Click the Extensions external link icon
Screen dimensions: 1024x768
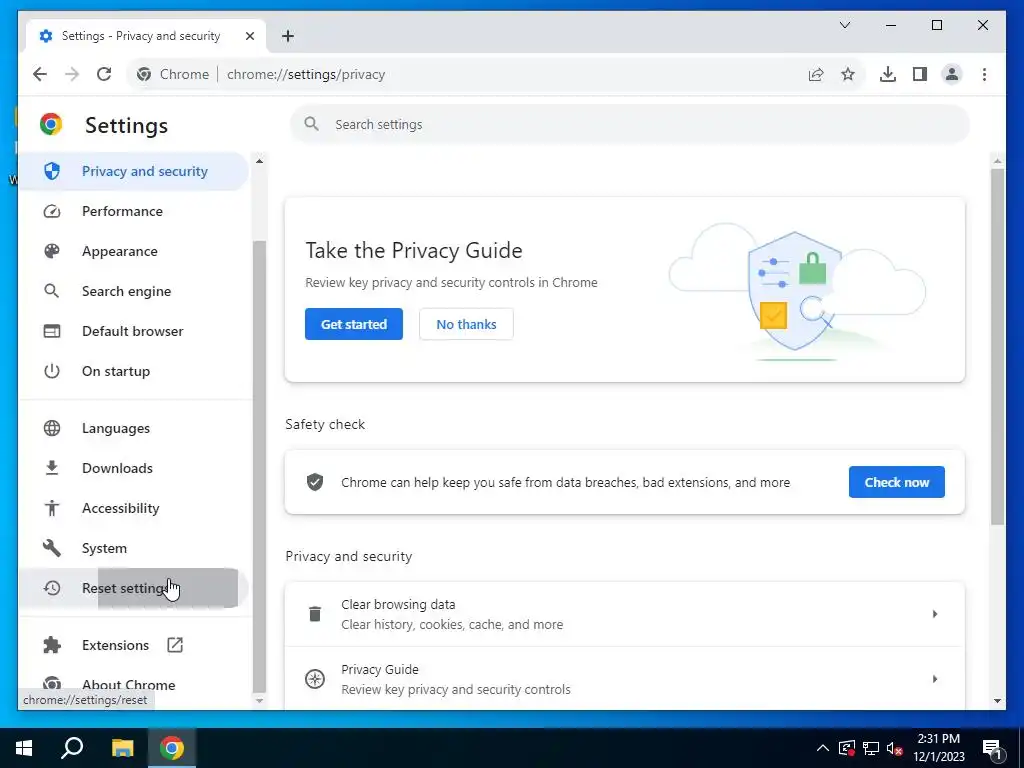pos(175,645)
